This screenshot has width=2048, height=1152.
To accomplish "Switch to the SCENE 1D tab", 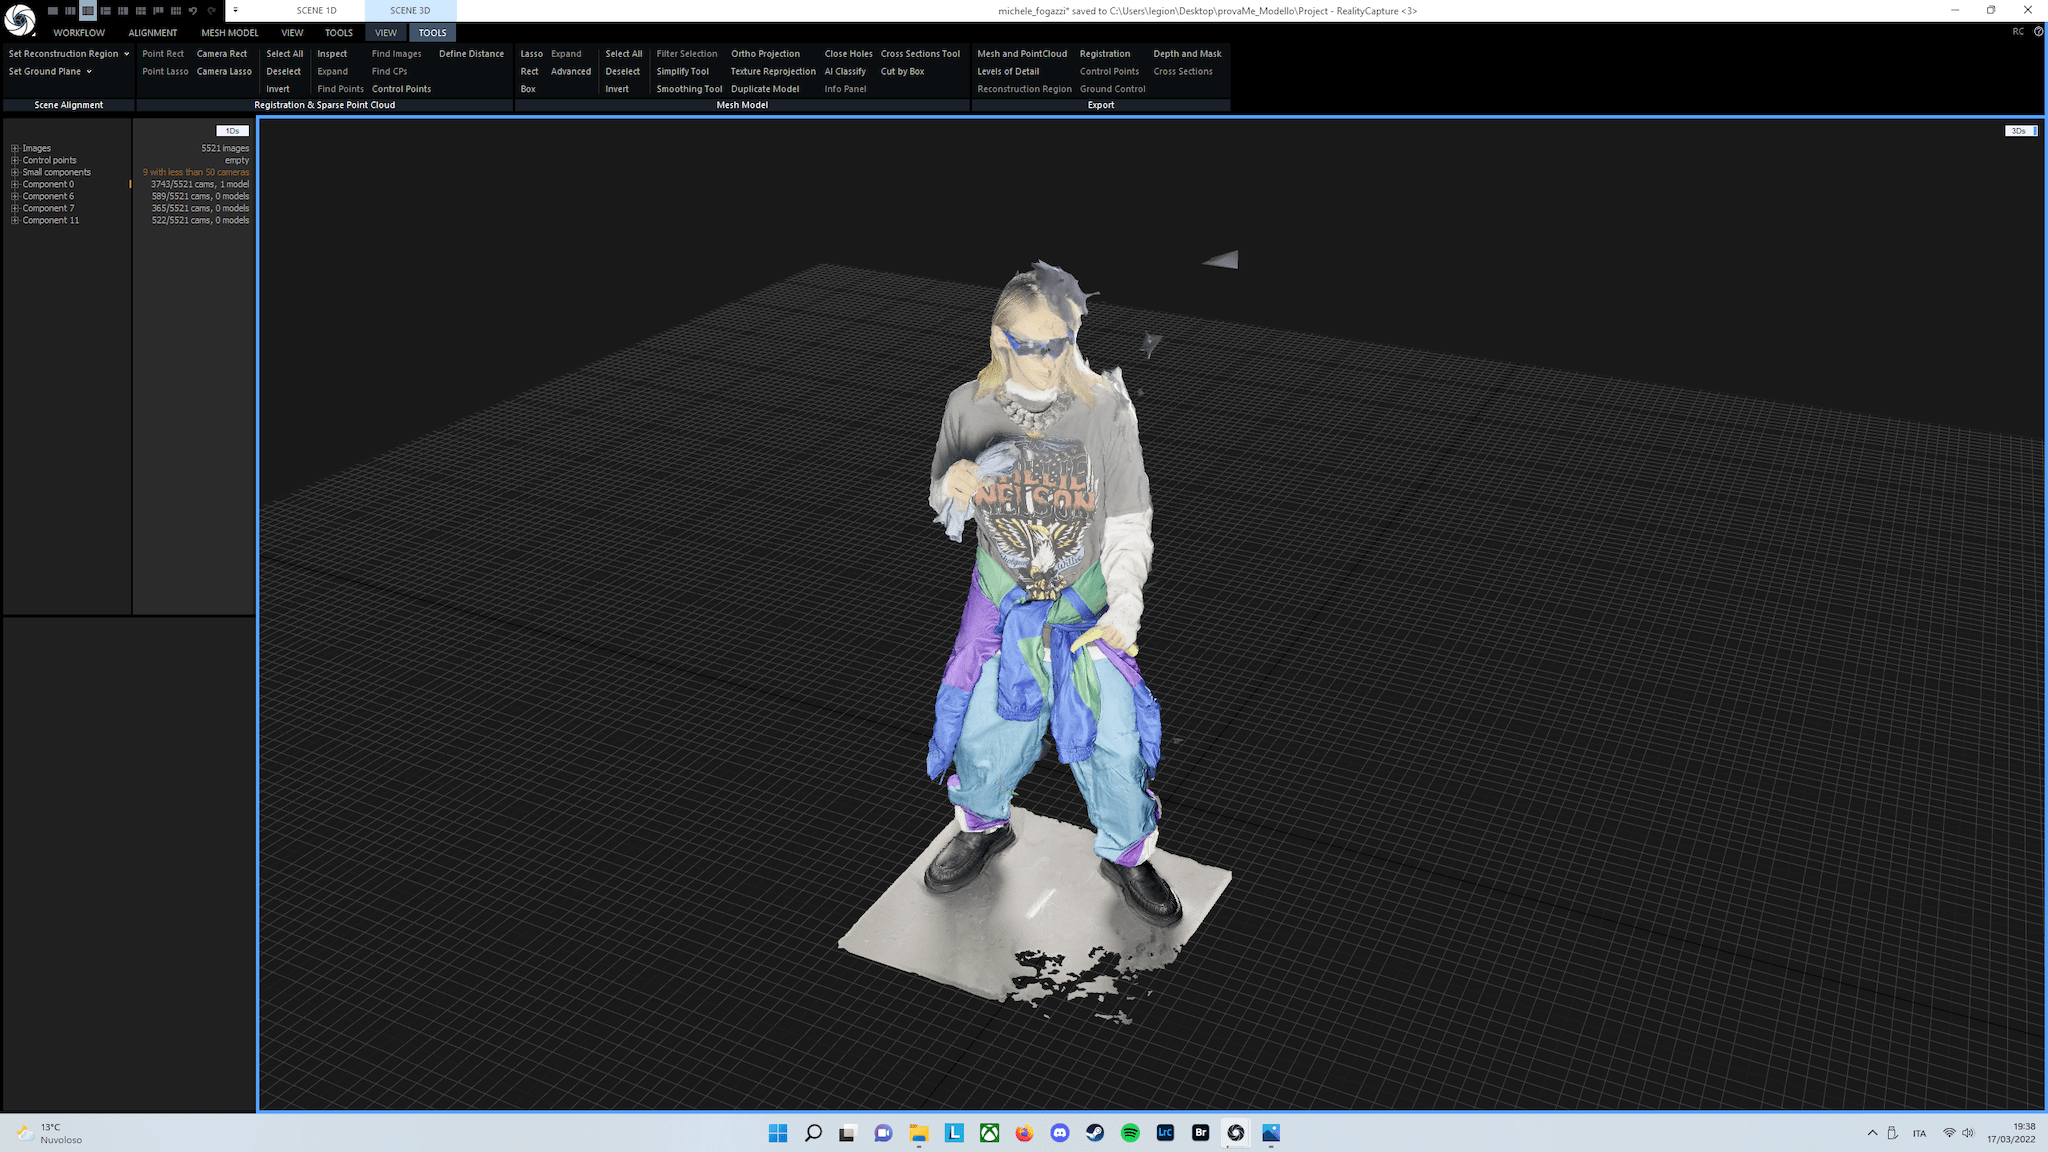I will coord(316,11).
